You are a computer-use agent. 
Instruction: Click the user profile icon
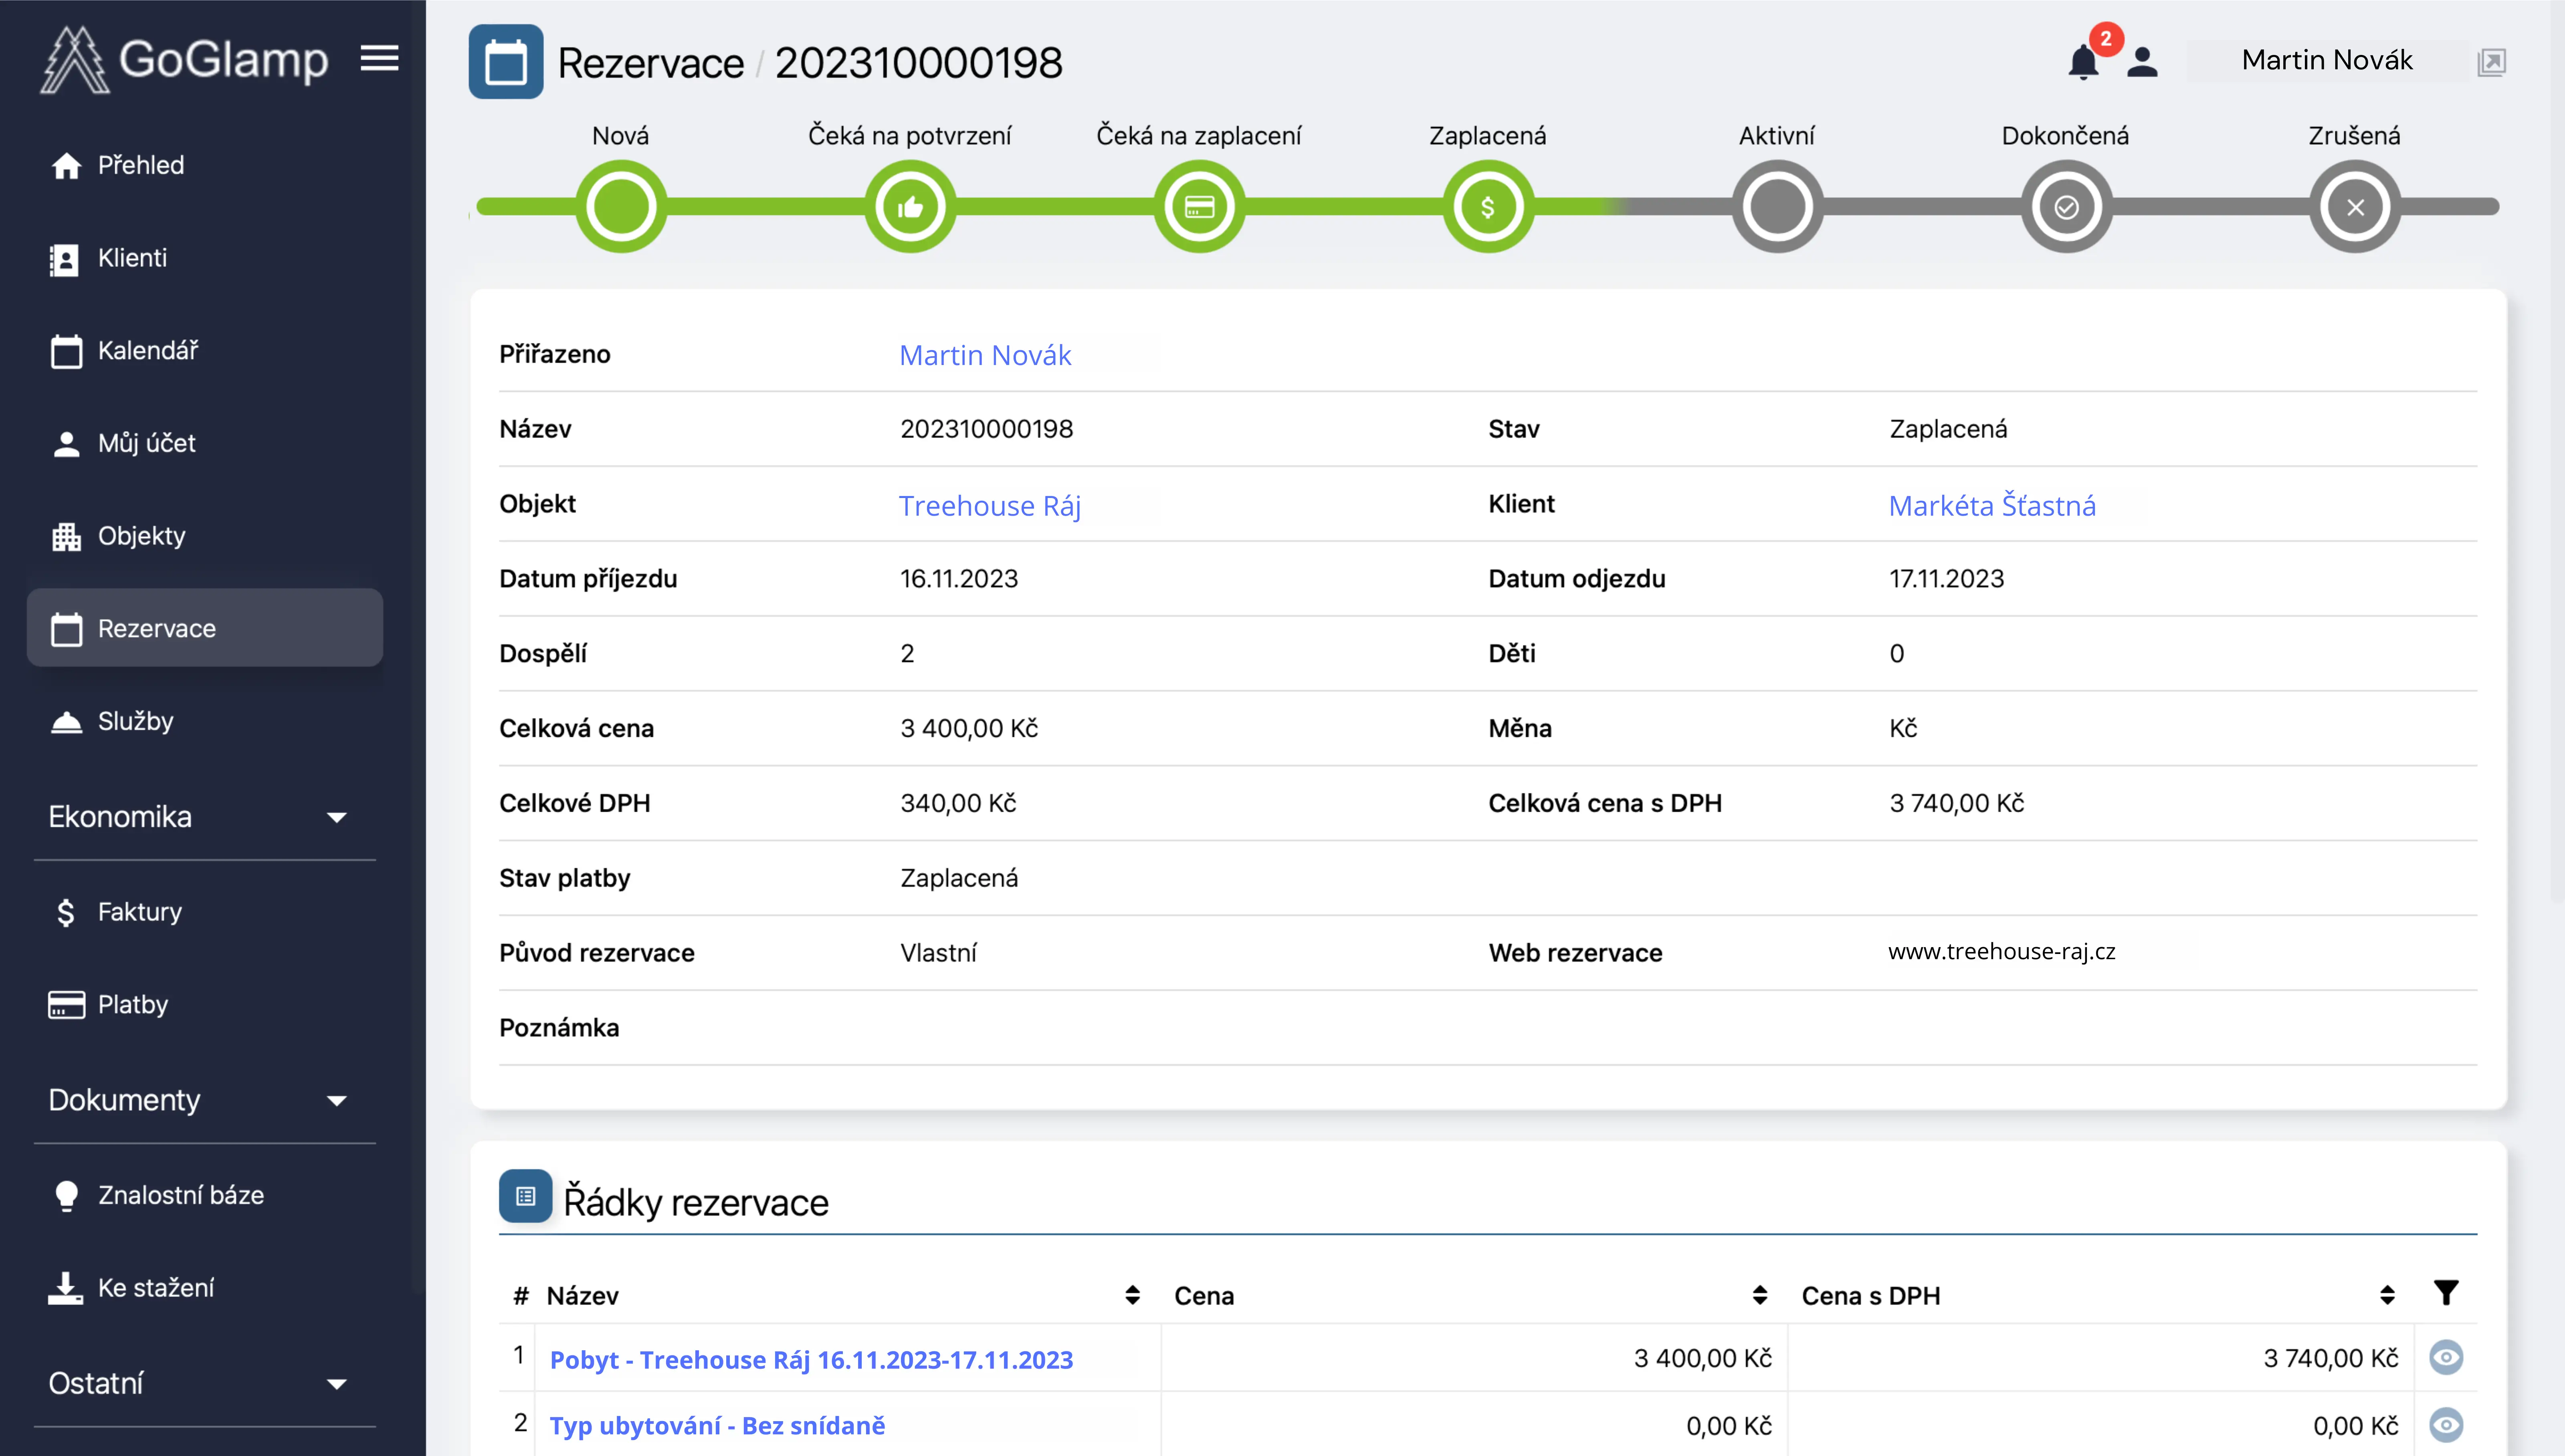[2142, 62]
